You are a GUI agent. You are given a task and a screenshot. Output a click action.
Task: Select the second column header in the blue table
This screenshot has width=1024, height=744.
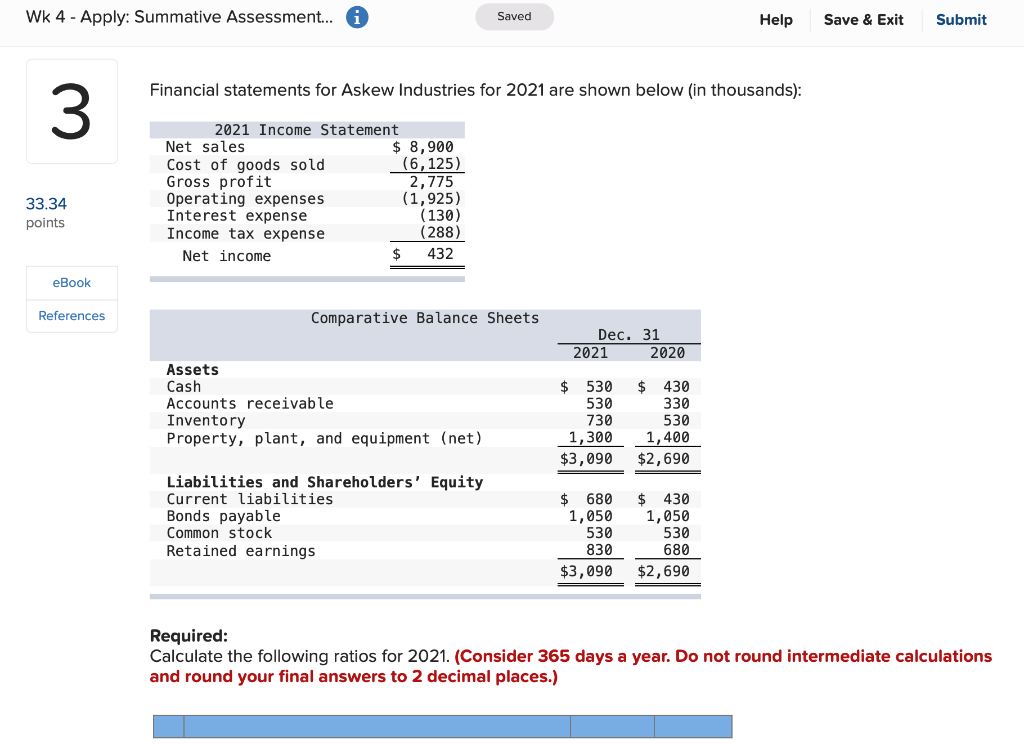tap(375, 726)
